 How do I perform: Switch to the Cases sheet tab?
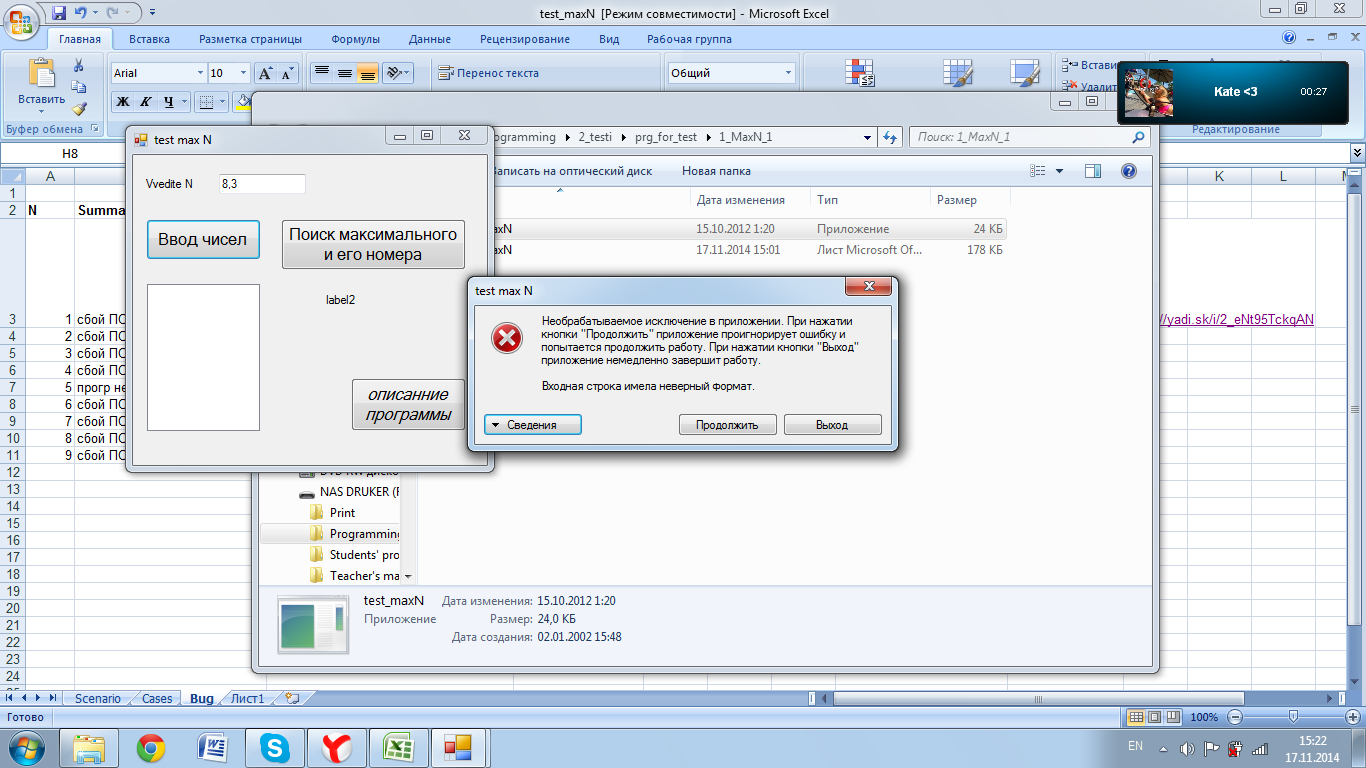click(x=157, y=698)
